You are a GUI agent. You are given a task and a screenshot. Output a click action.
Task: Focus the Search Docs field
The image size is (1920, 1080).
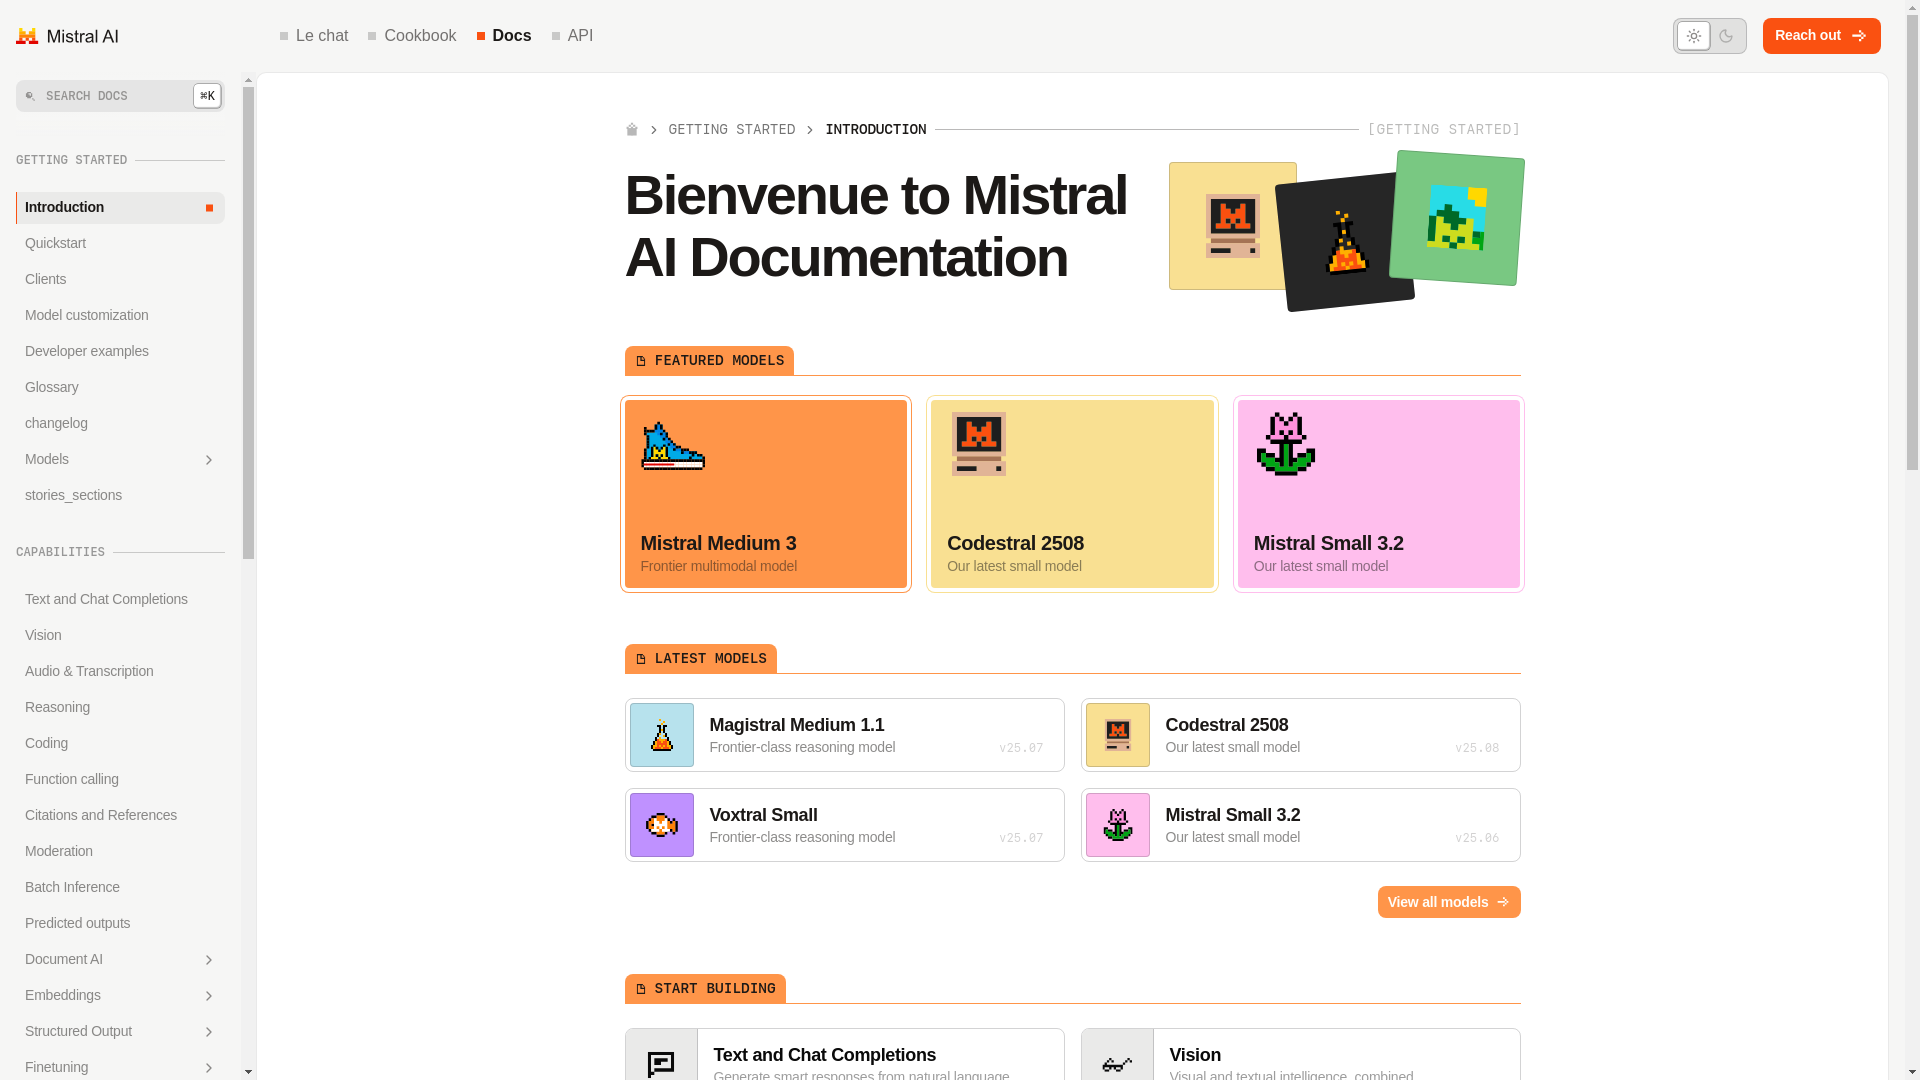coord(120,96)
